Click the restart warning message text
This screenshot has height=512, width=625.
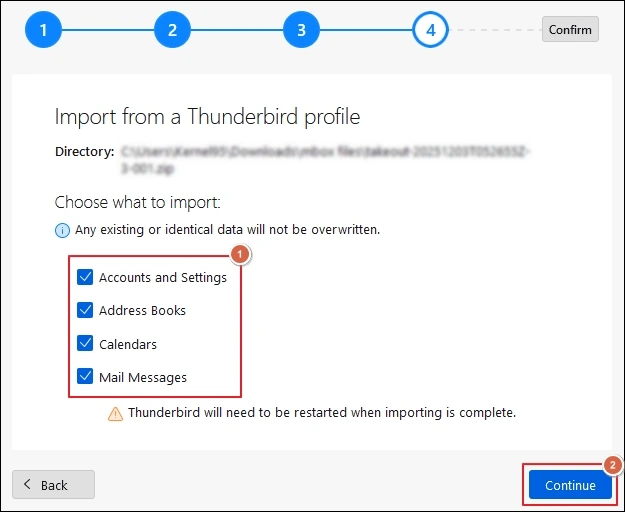coord(322,413)
